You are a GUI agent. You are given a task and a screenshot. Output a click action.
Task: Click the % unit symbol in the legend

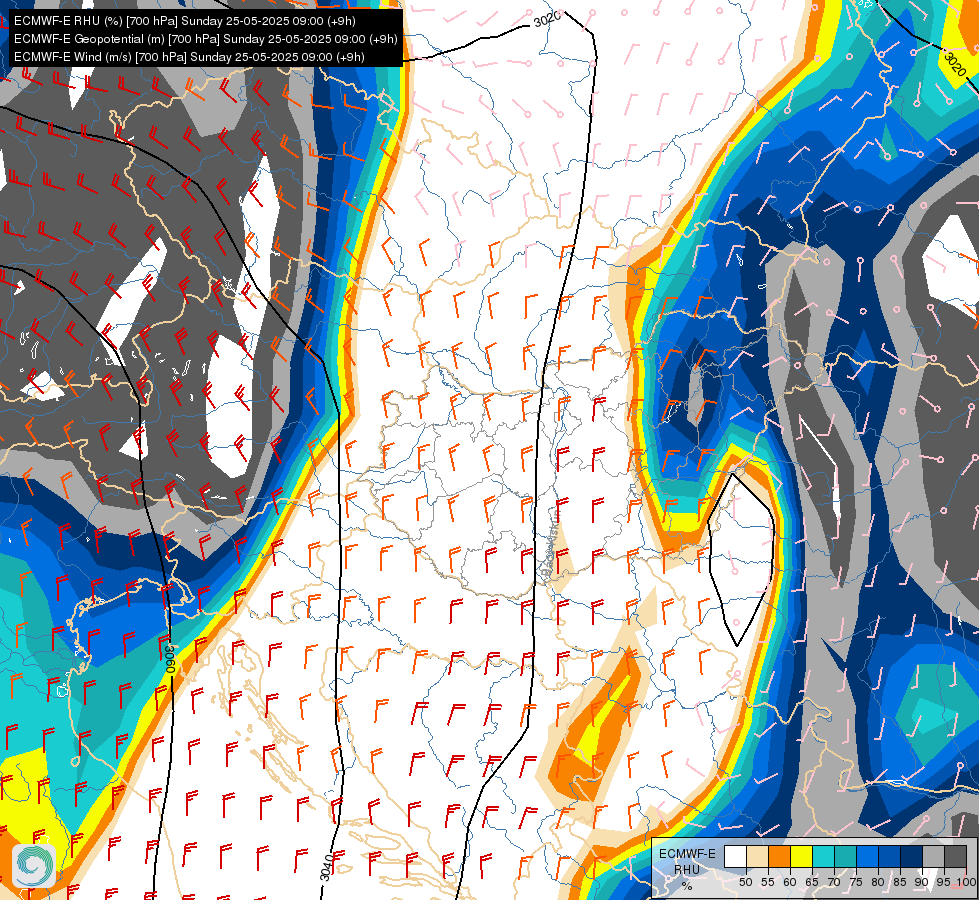tap(687, 886)
